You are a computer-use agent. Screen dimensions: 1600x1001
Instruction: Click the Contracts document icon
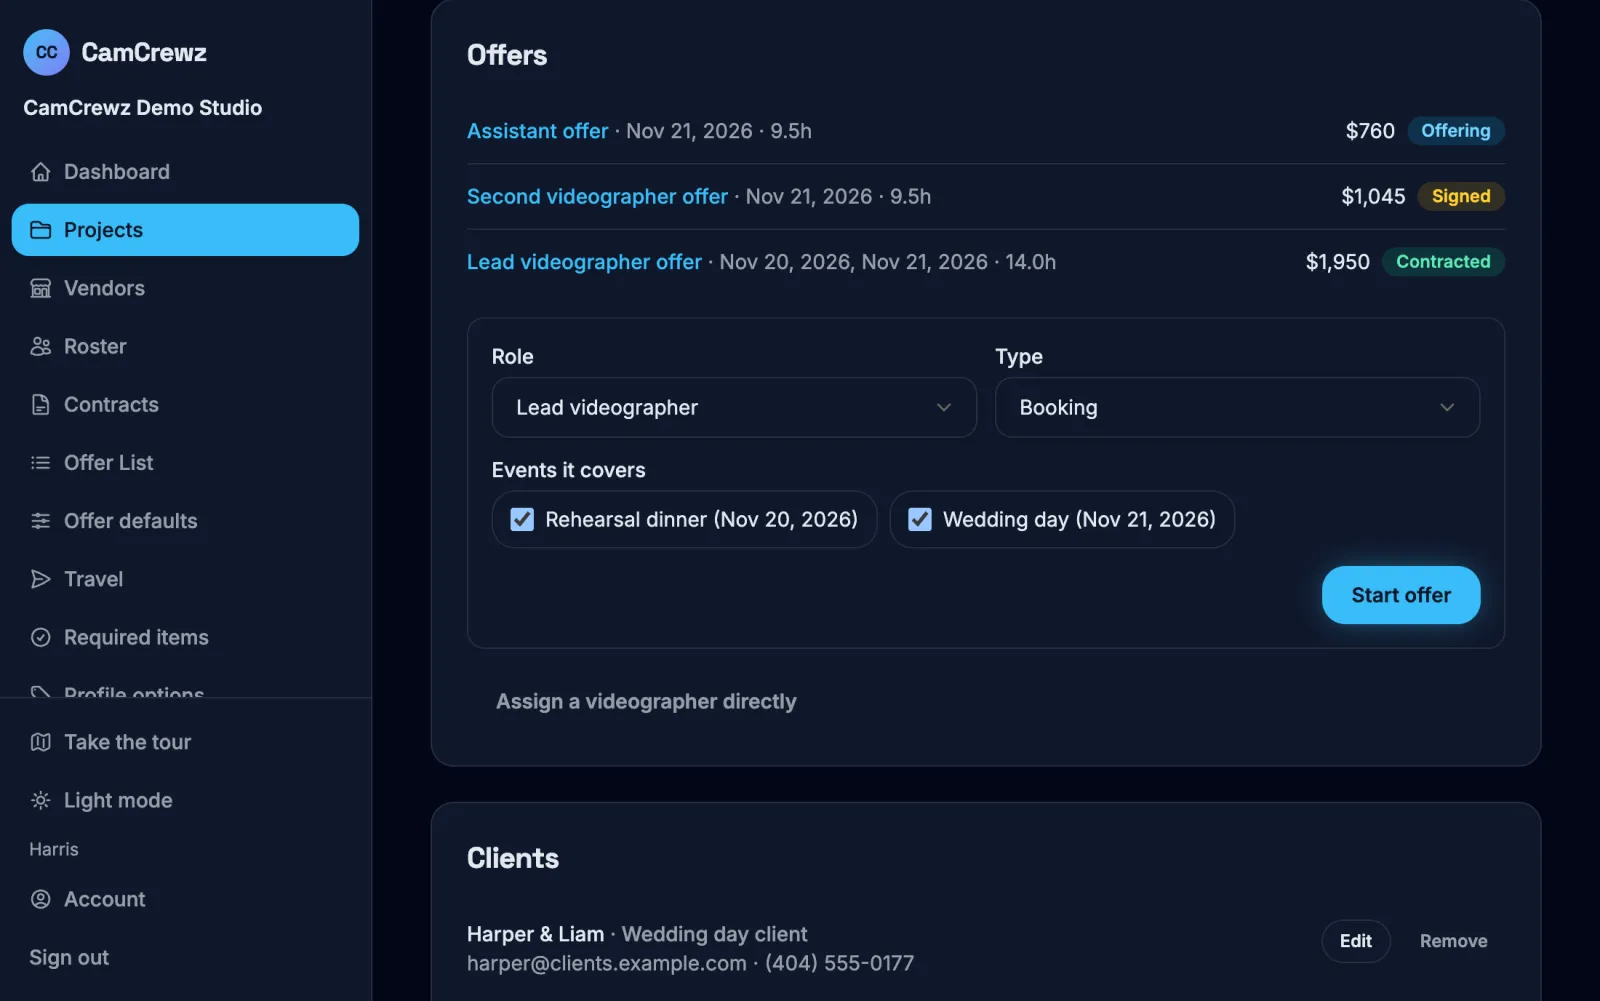[x=40, y=404]
